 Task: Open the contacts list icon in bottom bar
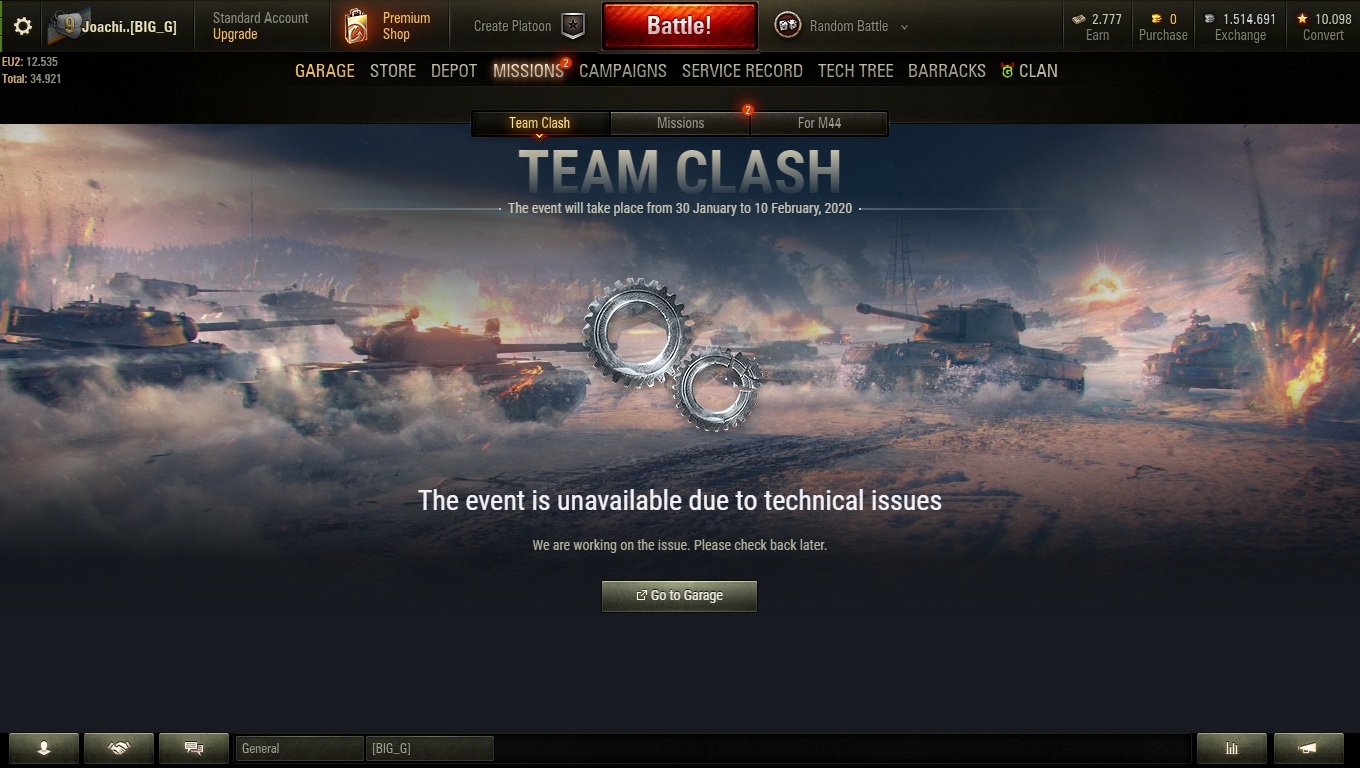[x=44, y=748]
